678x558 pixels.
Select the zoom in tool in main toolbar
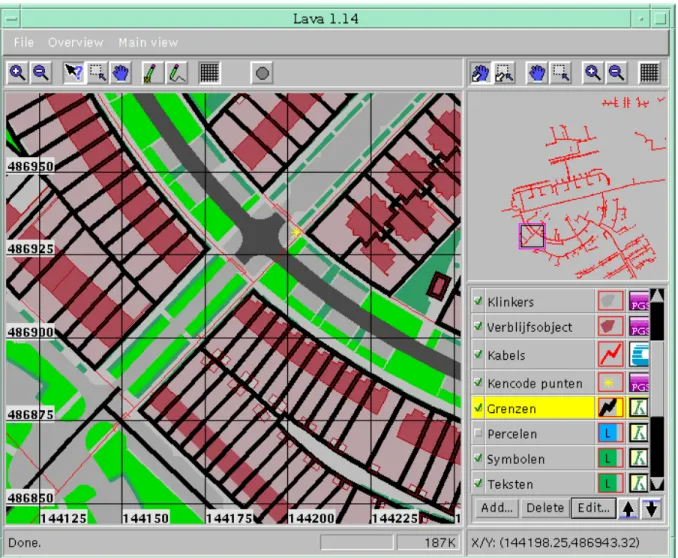click(x=17, y=73)
